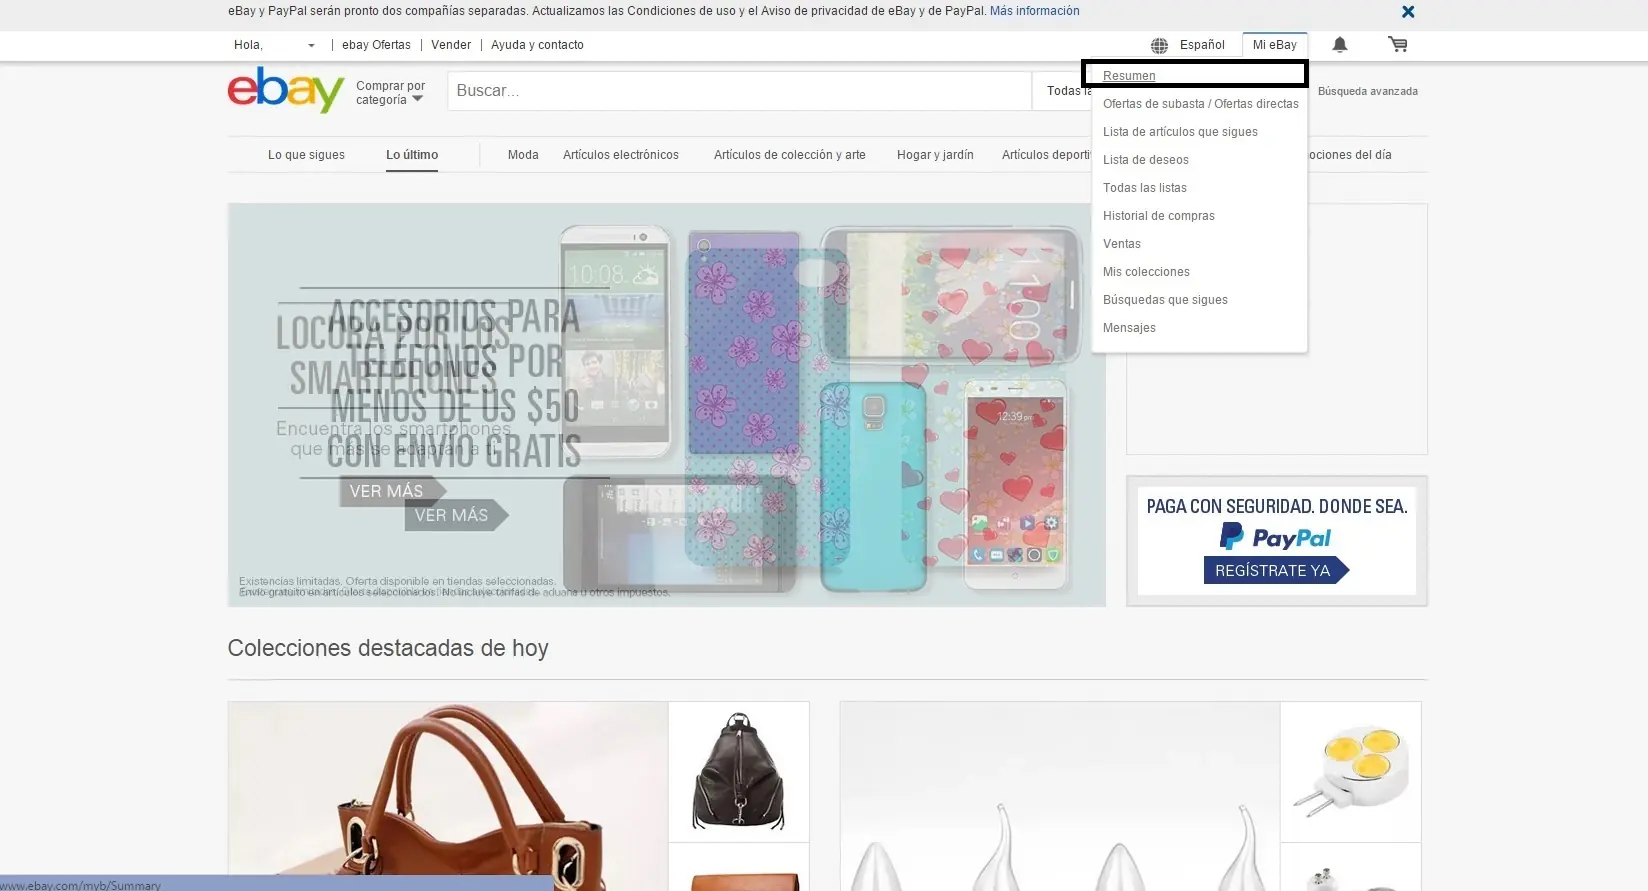Open ebay Ofertas link

point(376,45)
